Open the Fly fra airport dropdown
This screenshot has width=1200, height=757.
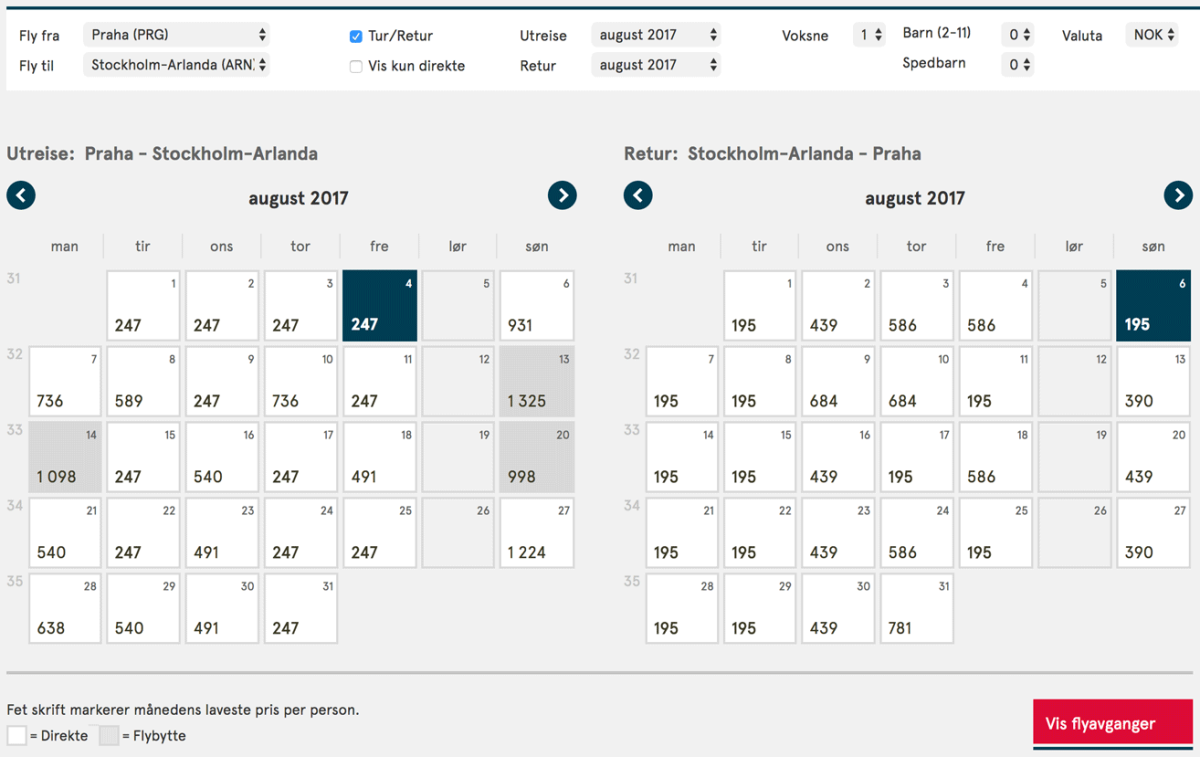177,35
